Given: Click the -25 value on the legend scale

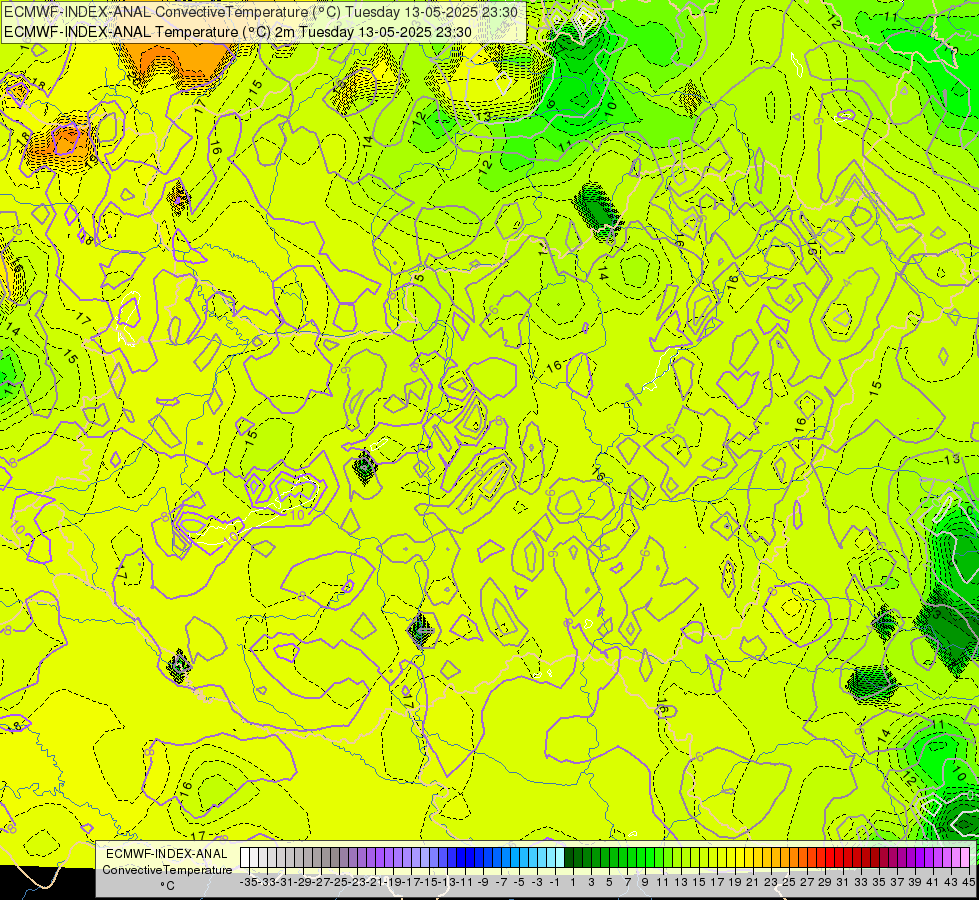Looking at the screenshot, I should [338, 883].
